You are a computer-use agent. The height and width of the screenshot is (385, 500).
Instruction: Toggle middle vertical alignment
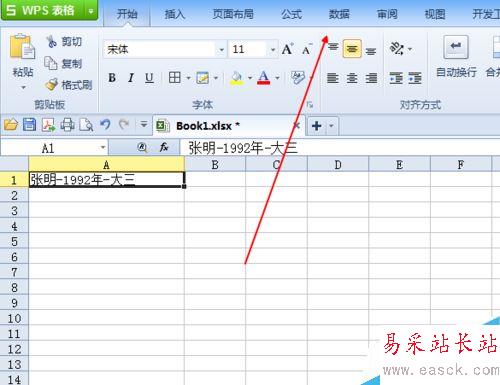(352, 49)
